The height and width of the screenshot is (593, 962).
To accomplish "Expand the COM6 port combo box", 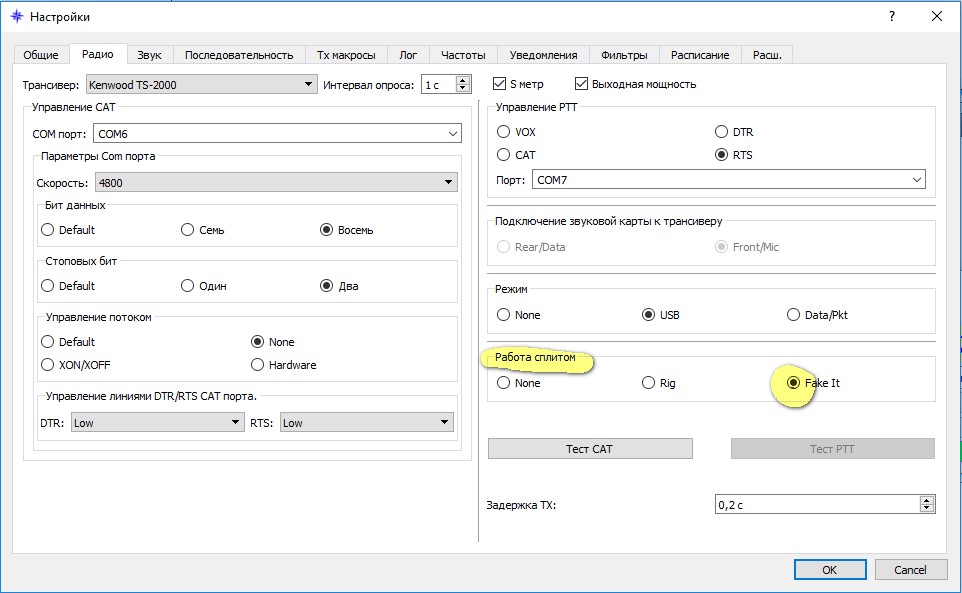I will click(x=277, y=133).
